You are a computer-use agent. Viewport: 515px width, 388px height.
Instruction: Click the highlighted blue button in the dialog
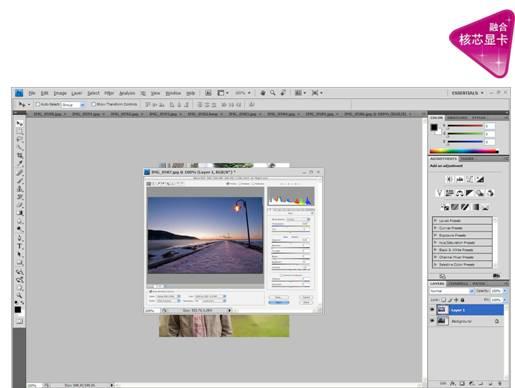click(279, 302)
